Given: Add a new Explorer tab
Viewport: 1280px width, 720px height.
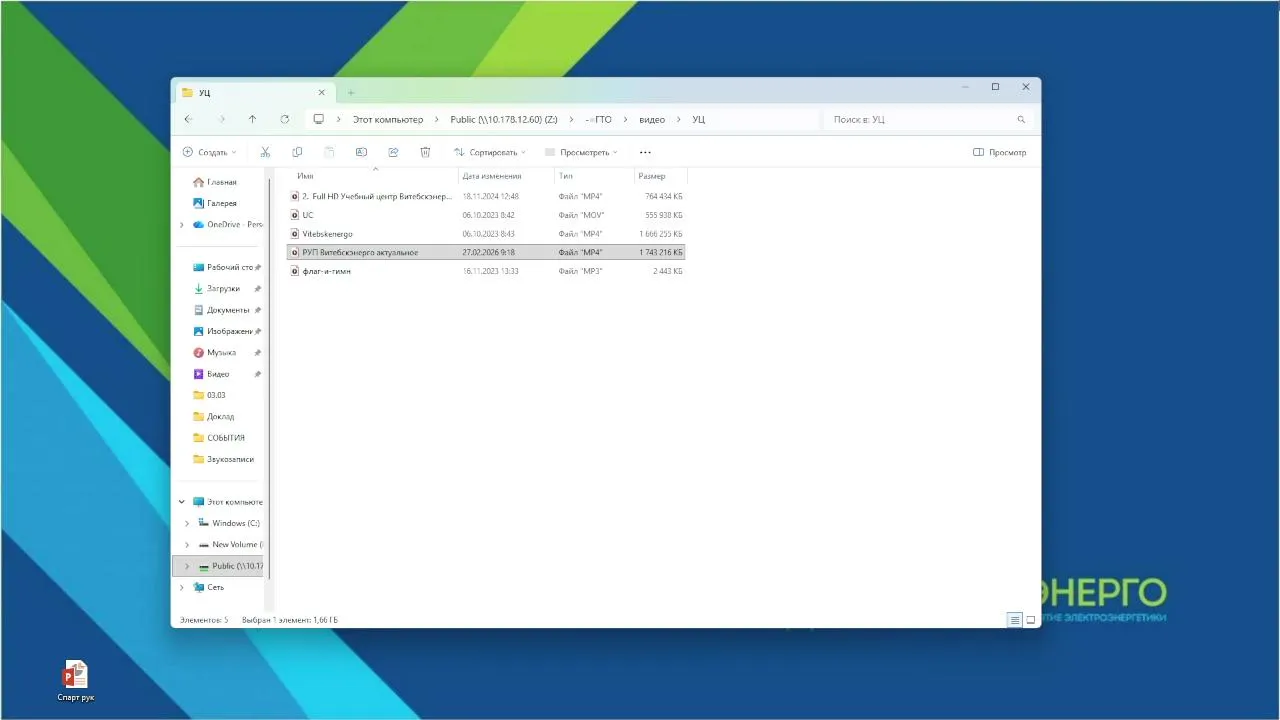Looking at the screenshot, I should click(351, 92).
